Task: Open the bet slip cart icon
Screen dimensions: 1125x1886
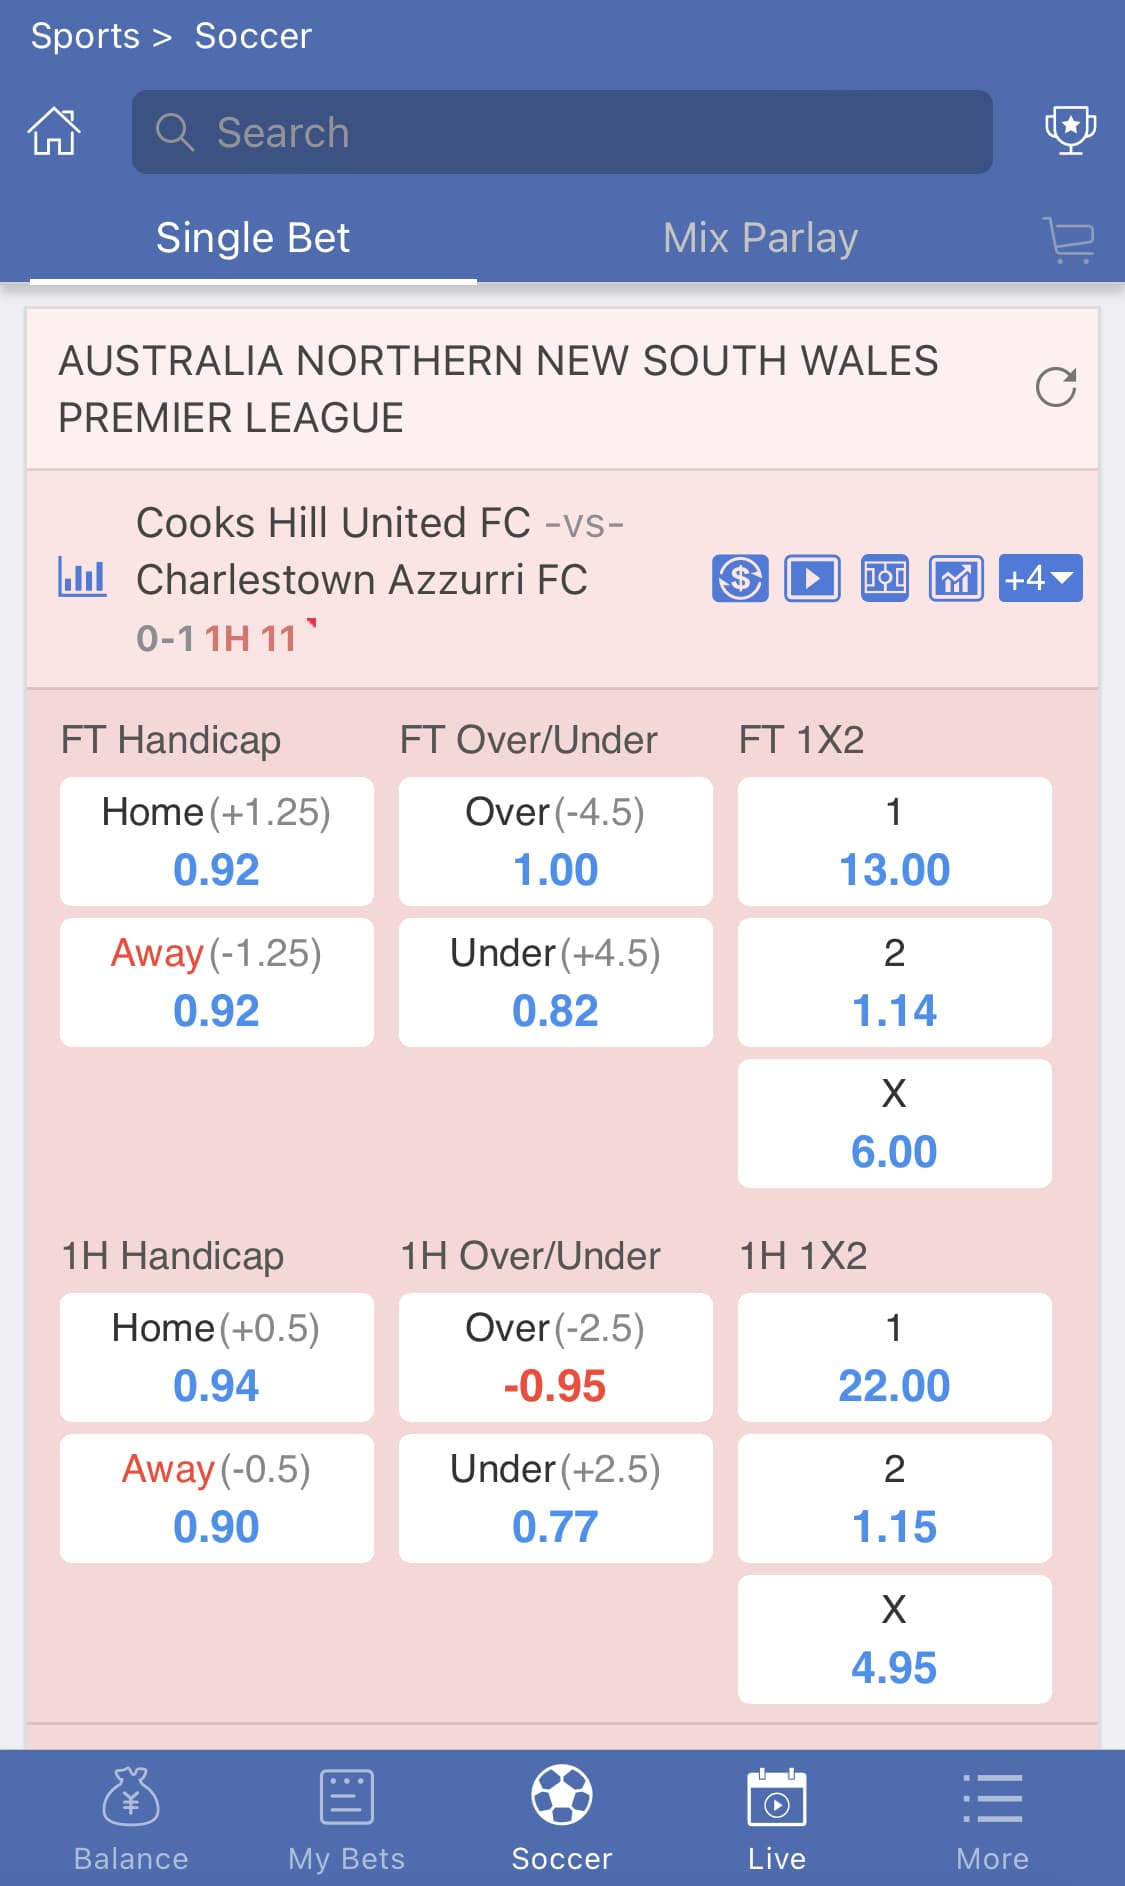Action: [1068, 239]
